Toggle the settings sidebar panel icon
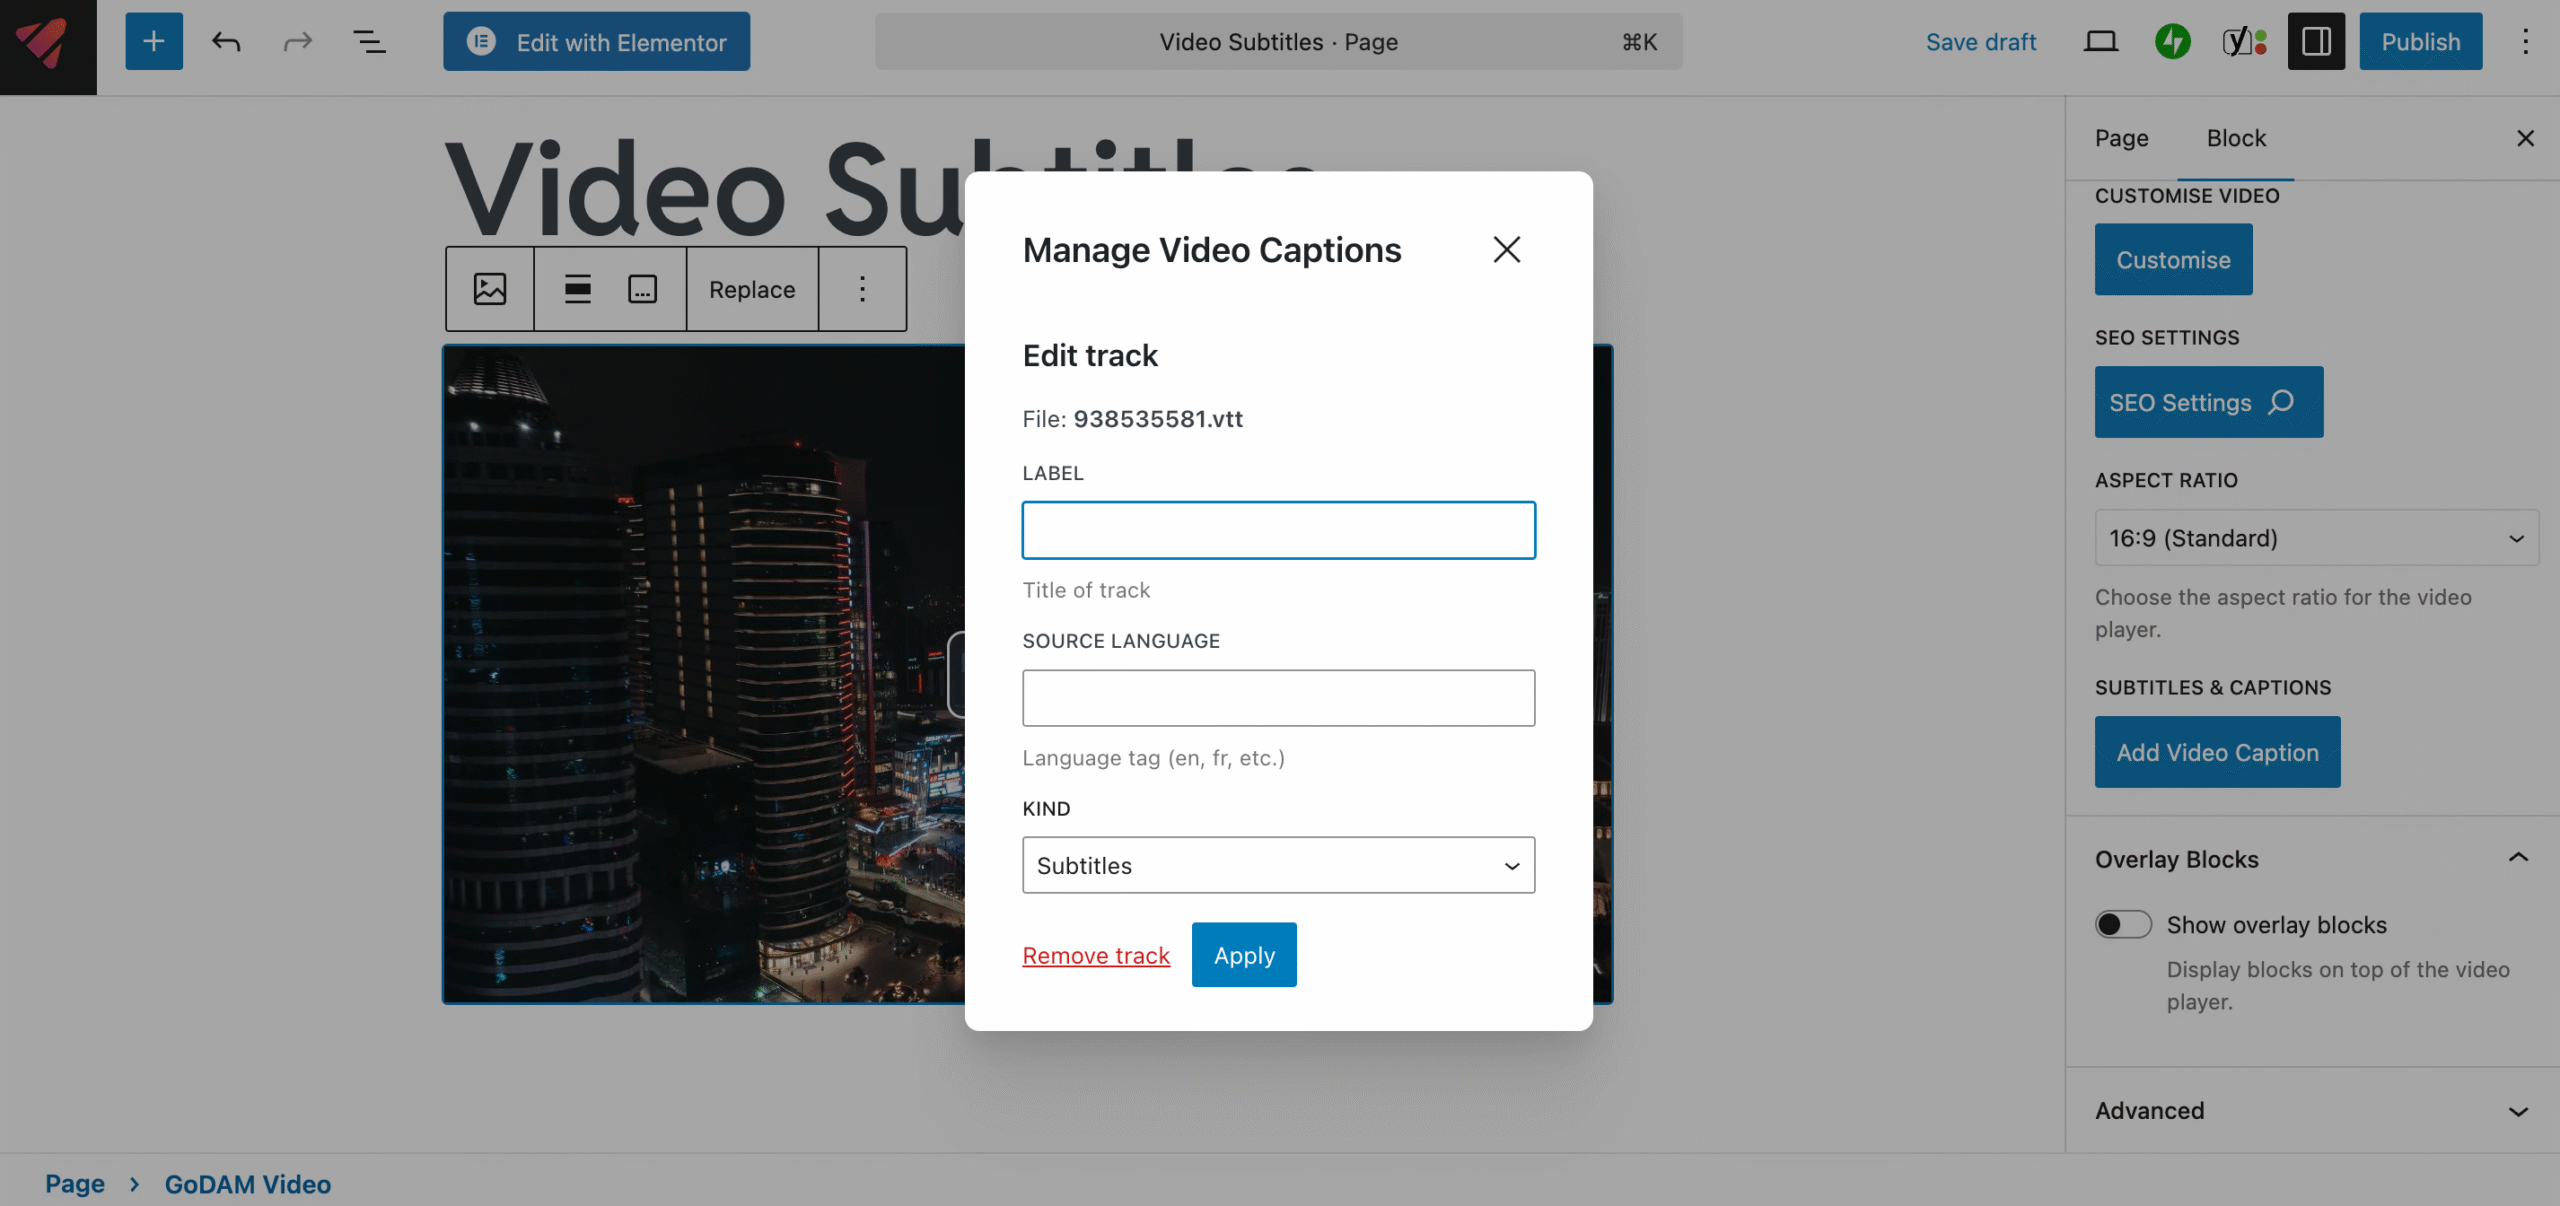The height and width of the screenshot is (1206, 2560). click(x=2315, y=41)
